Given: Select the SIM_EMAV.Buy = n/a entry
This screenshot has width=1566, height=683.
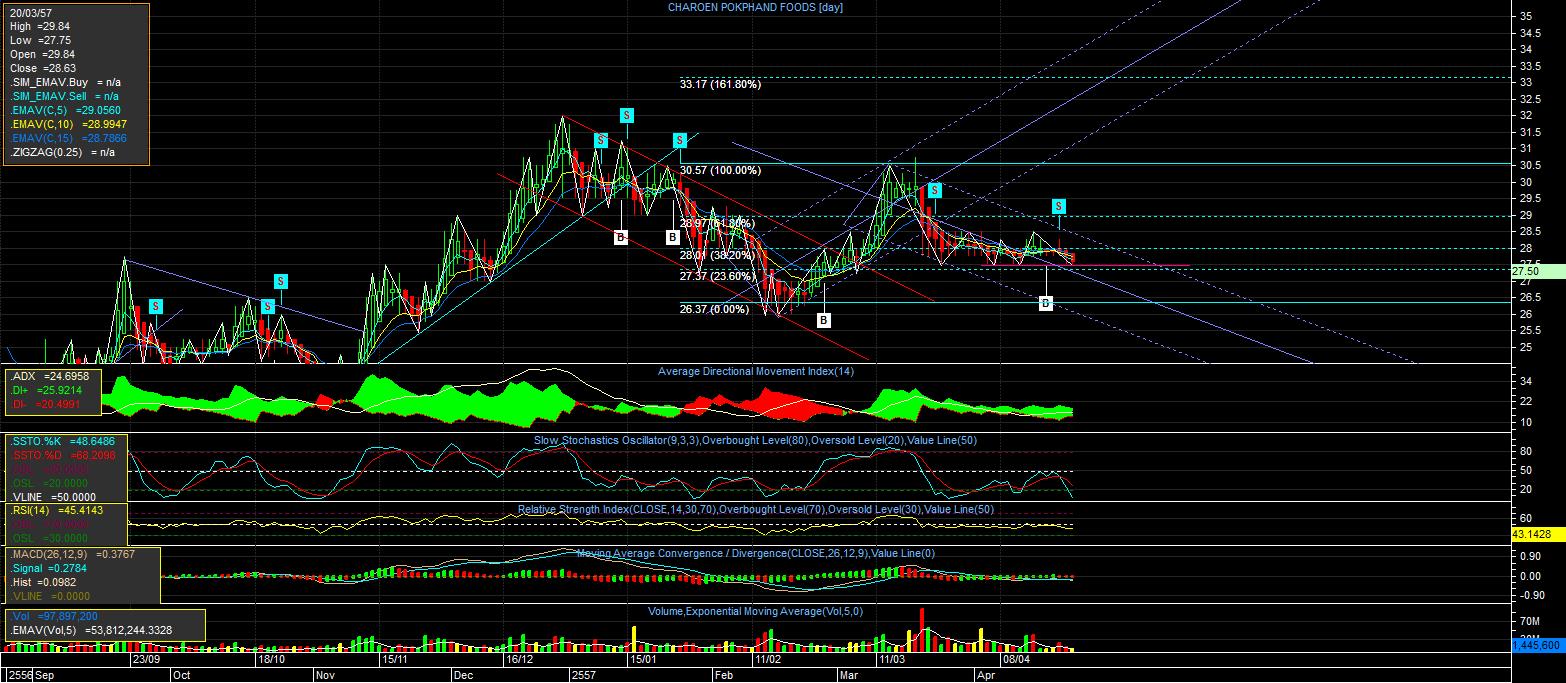Looking at the screenshot, I should pos(65,82).
